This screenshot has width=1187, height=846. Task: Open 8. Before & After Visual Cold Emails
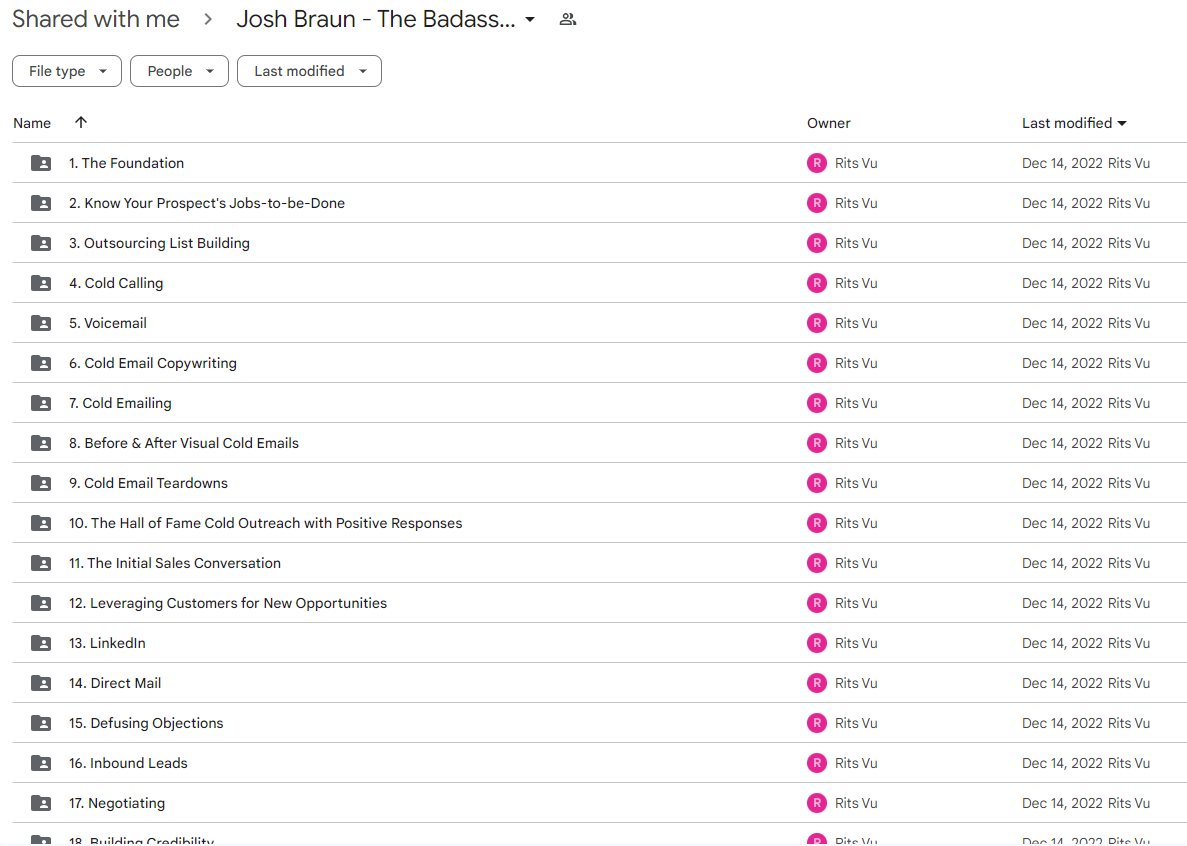click(184, 443)
